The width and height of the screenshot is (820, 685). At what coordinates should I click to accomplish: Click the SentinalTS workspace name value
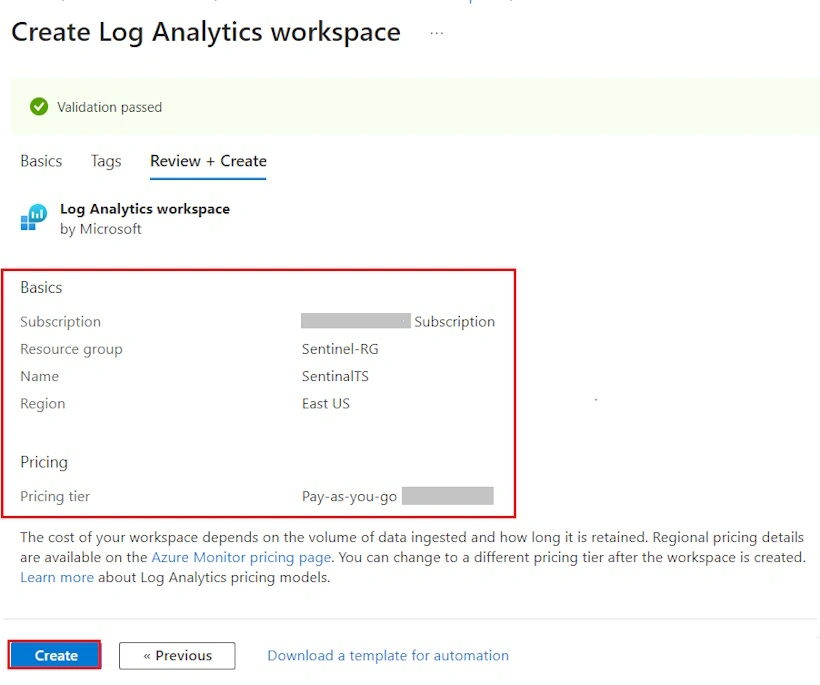(x=335, y=376)
